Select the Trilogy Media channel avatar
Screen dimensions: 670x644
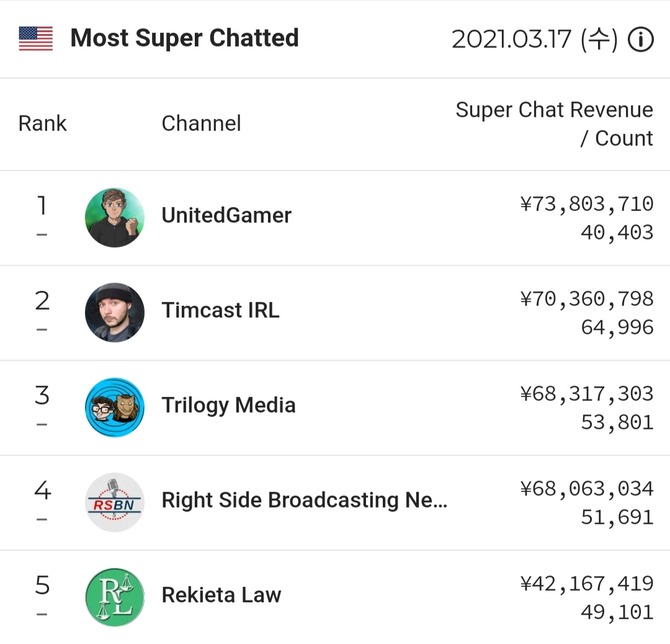pyautogui.click(x=115, y=407)
